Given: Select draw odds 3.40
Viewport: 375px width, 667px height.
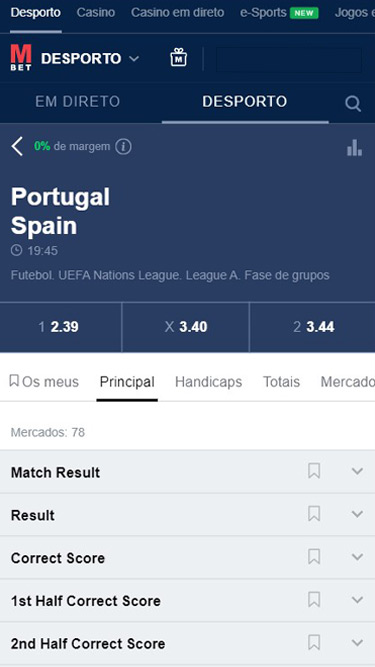Looking at the screenshot, I should (186, 327).
